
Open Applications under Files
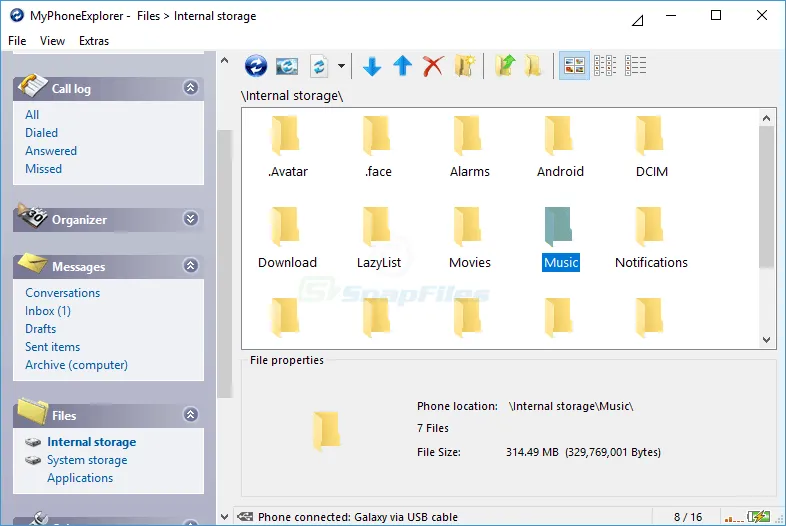click(80, 478)
